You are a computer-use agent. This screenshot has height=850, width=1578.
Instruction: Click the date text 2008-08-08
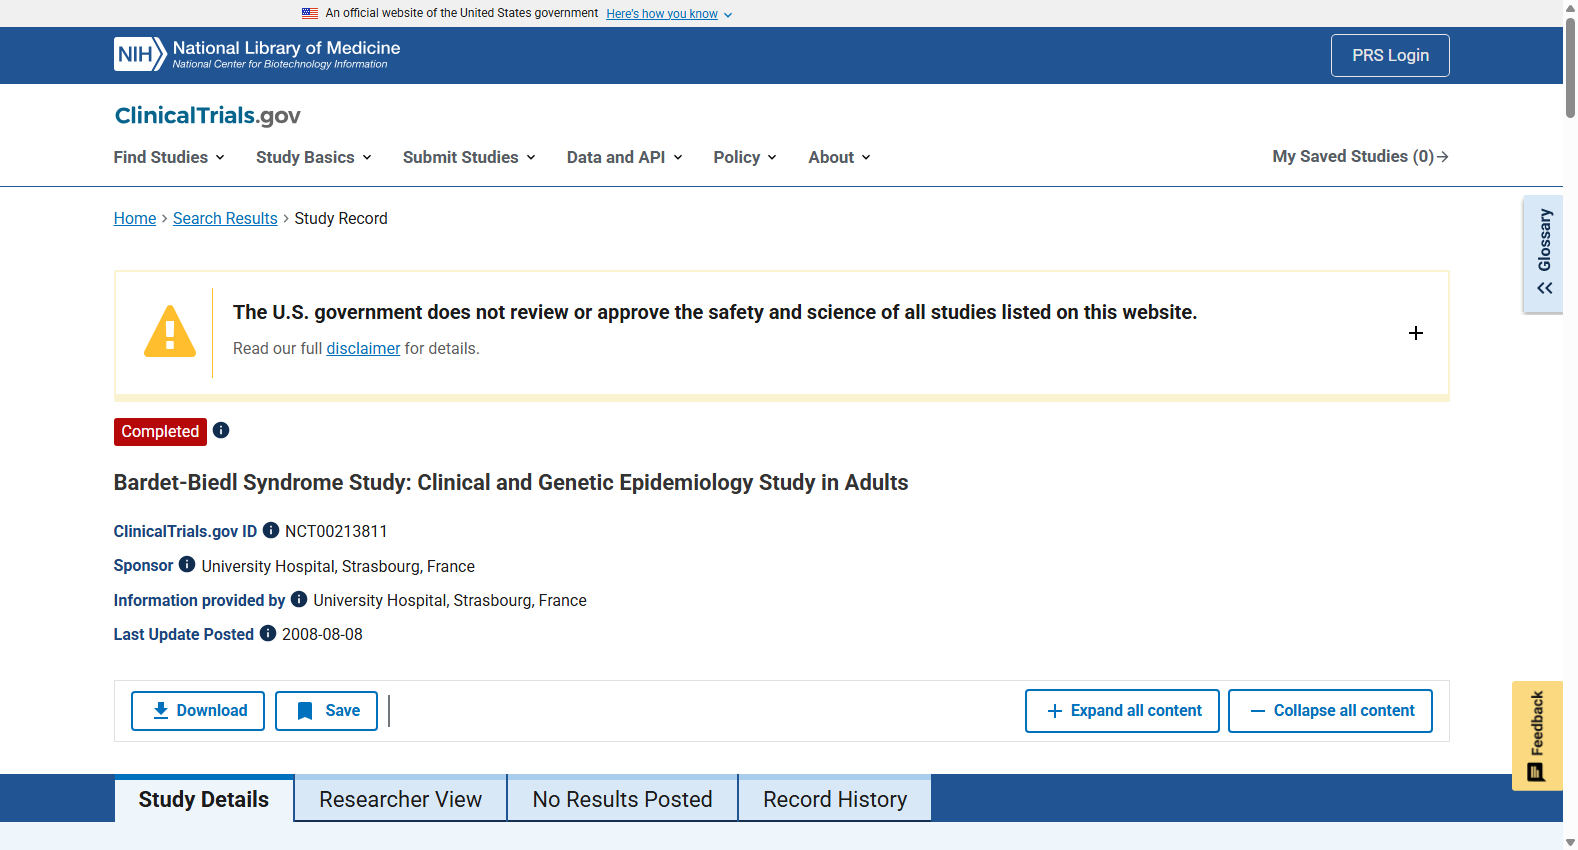tap(322, 634)
